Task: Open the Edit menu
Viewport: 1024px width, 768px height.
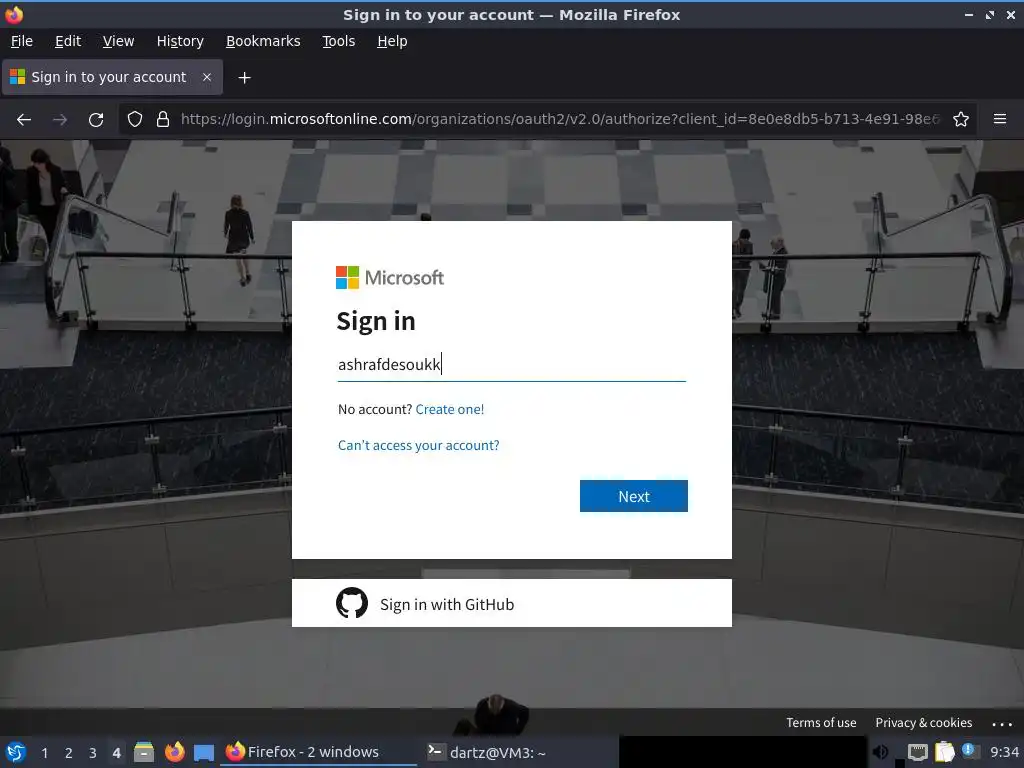Action: pyautogui.click(x=68, y=41)
